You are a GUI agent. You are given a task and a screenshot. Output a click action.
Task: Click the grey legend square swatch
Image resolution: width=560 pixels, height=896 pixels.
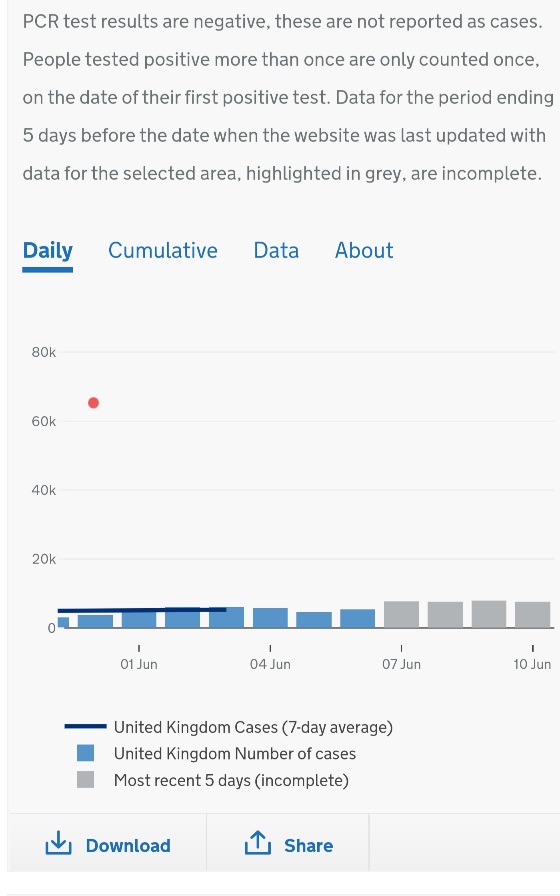pyautogui.click(x=85, y=779)
